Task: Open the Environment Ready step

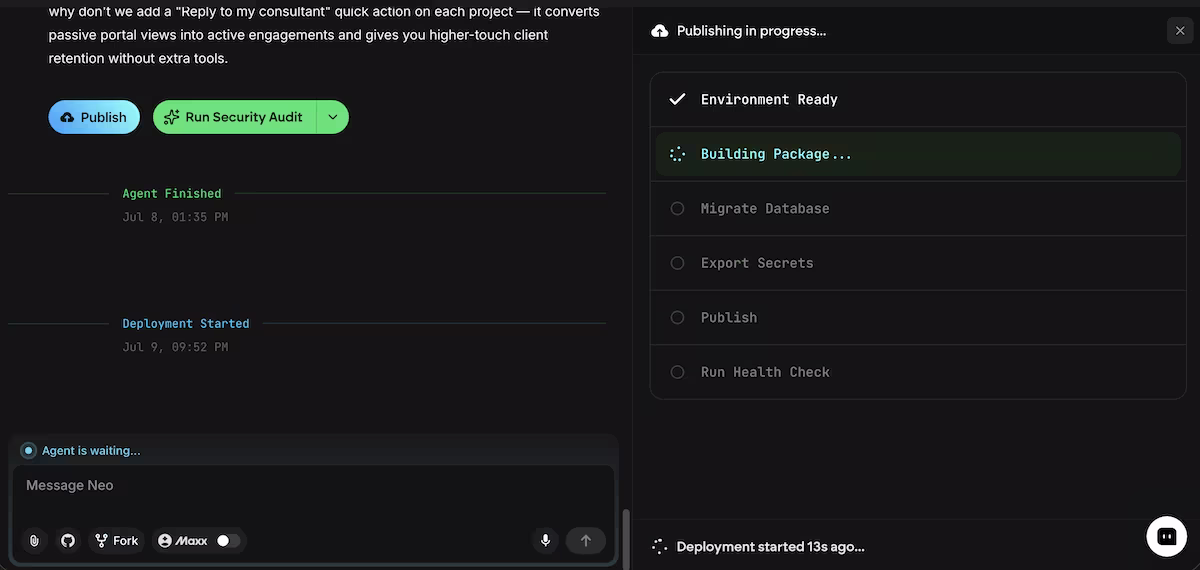Action: click(x=918, y=99)
